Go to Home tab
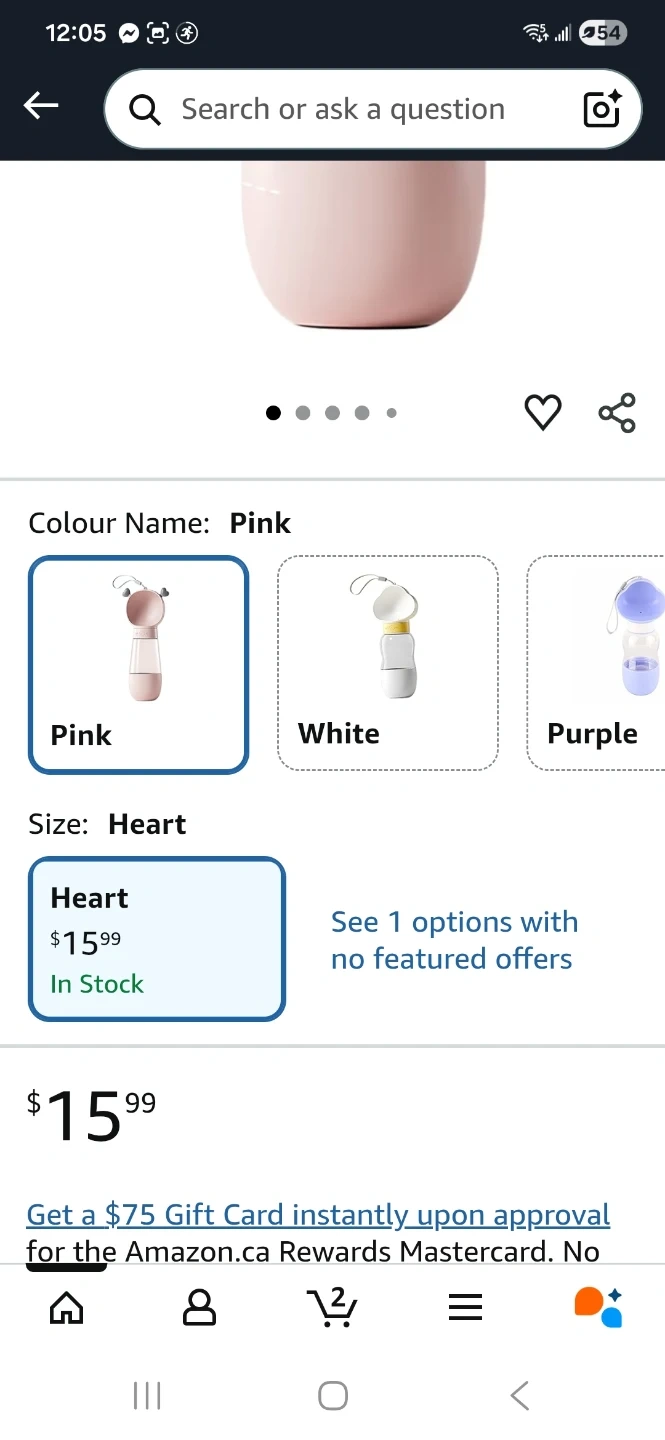This screenshot has width=665, height=1440. 66,1306
